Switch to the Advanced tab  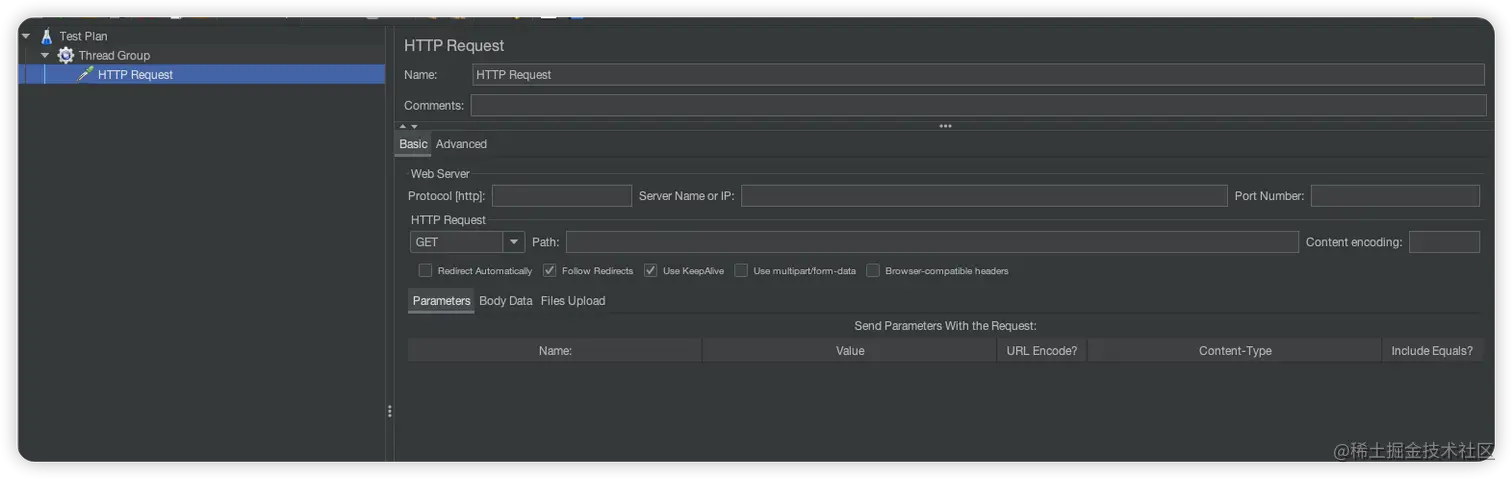(461, 144)
